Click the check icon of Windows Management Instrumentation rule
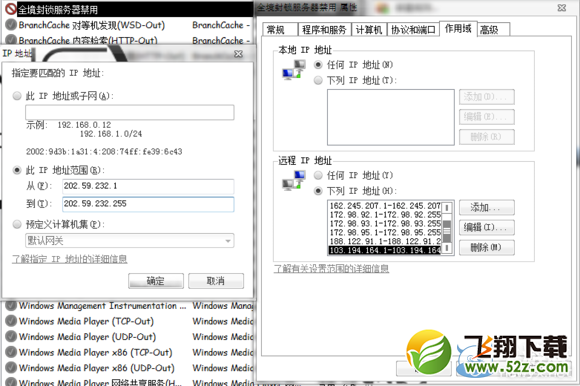 [x=11, y=306]
